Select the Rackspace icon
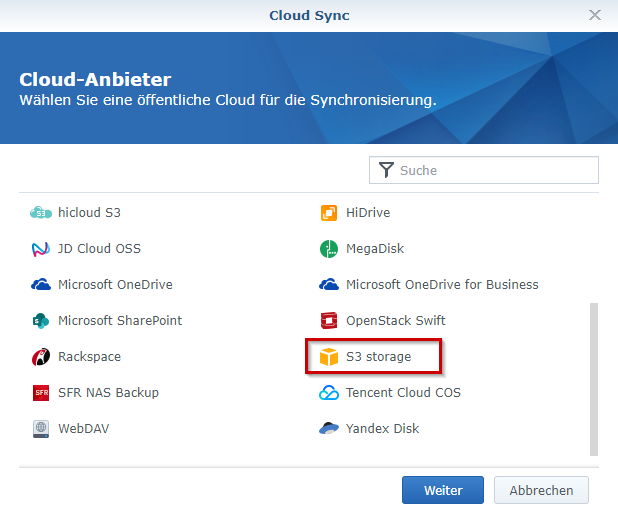This screenshot has width=618, height=511. click(41, 356)
